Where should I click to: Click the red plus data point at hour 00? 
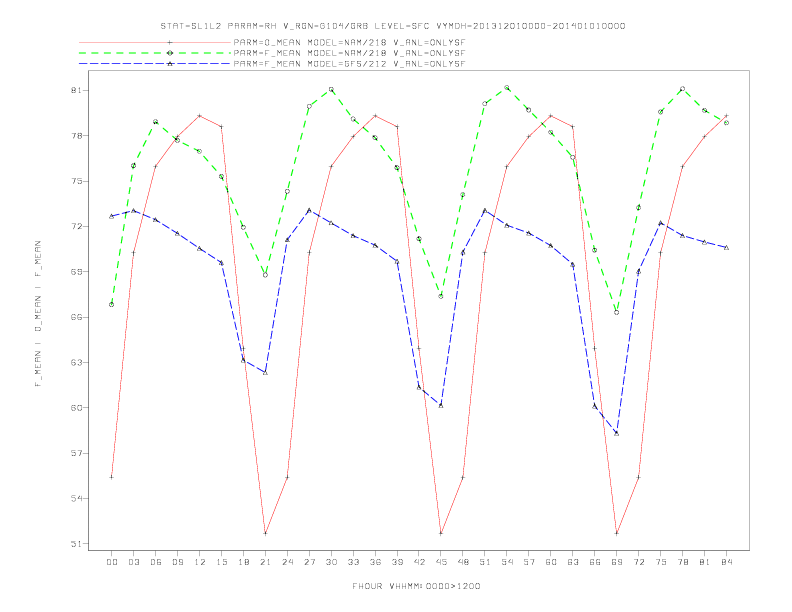112,477
